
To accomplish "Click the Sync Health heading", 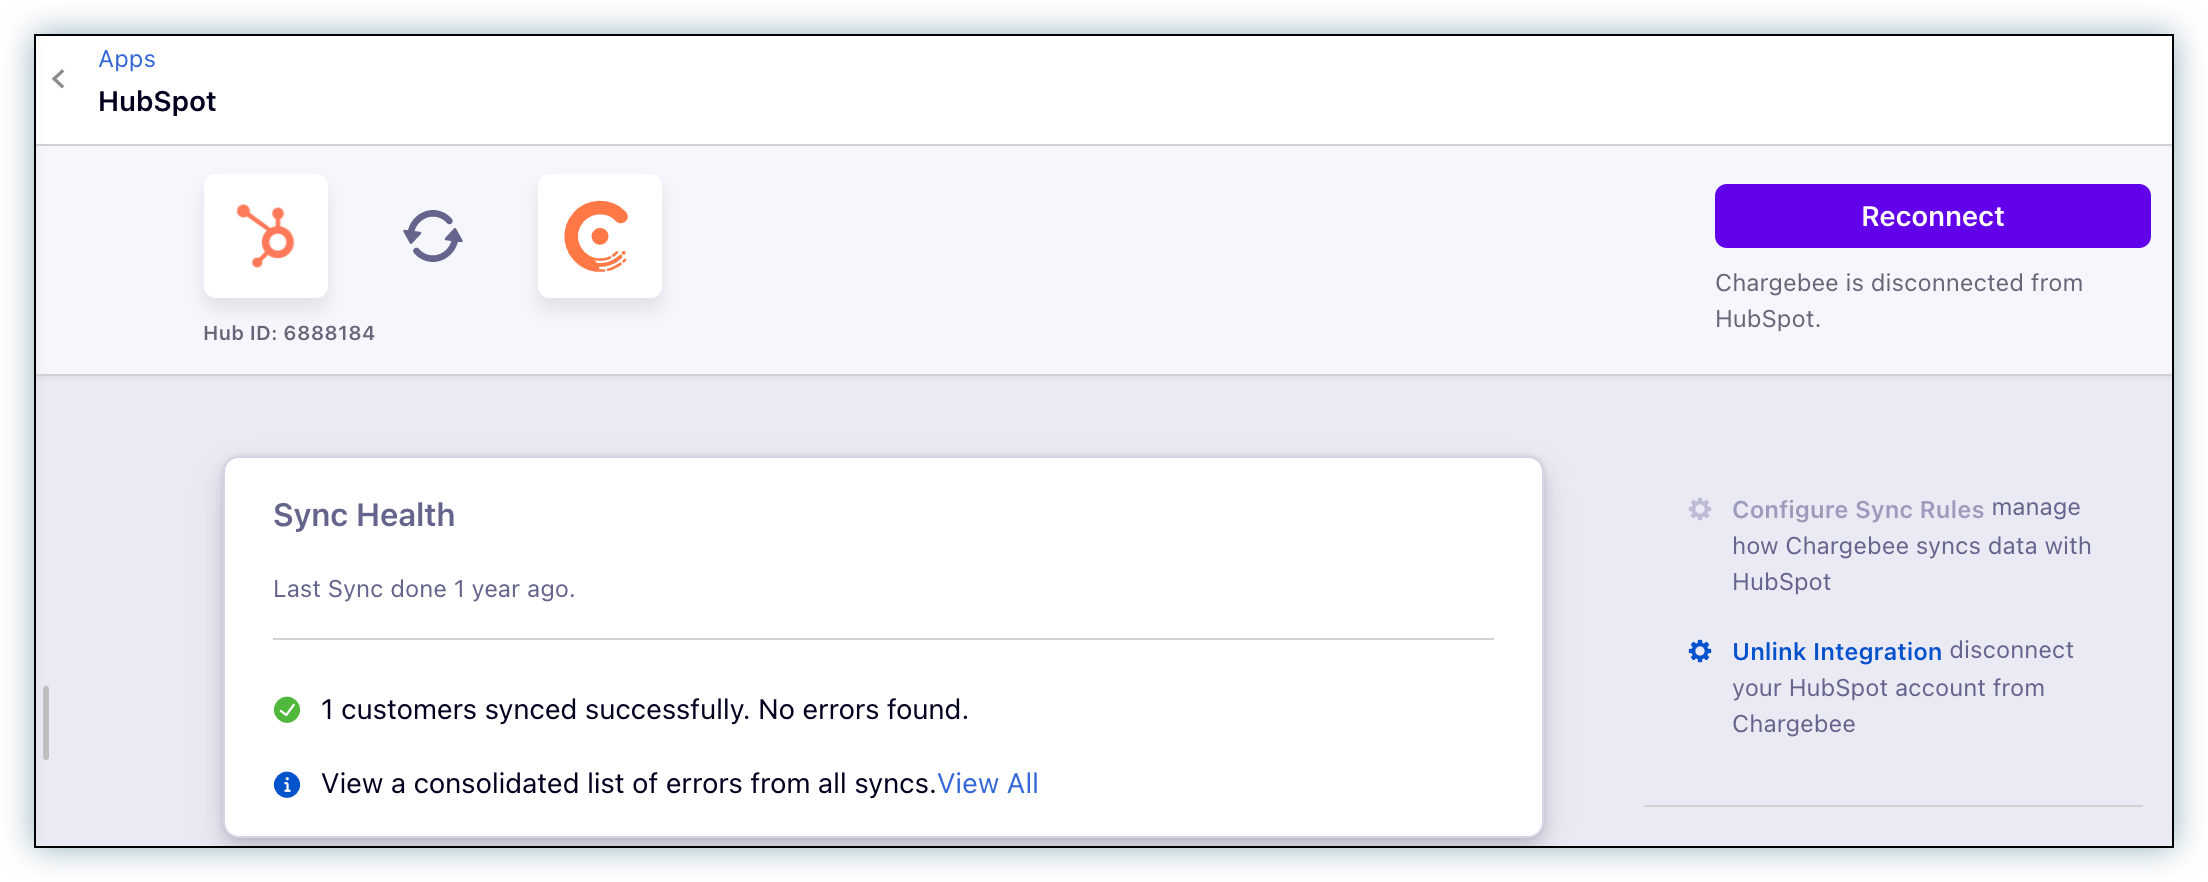I will click(364, 515).
